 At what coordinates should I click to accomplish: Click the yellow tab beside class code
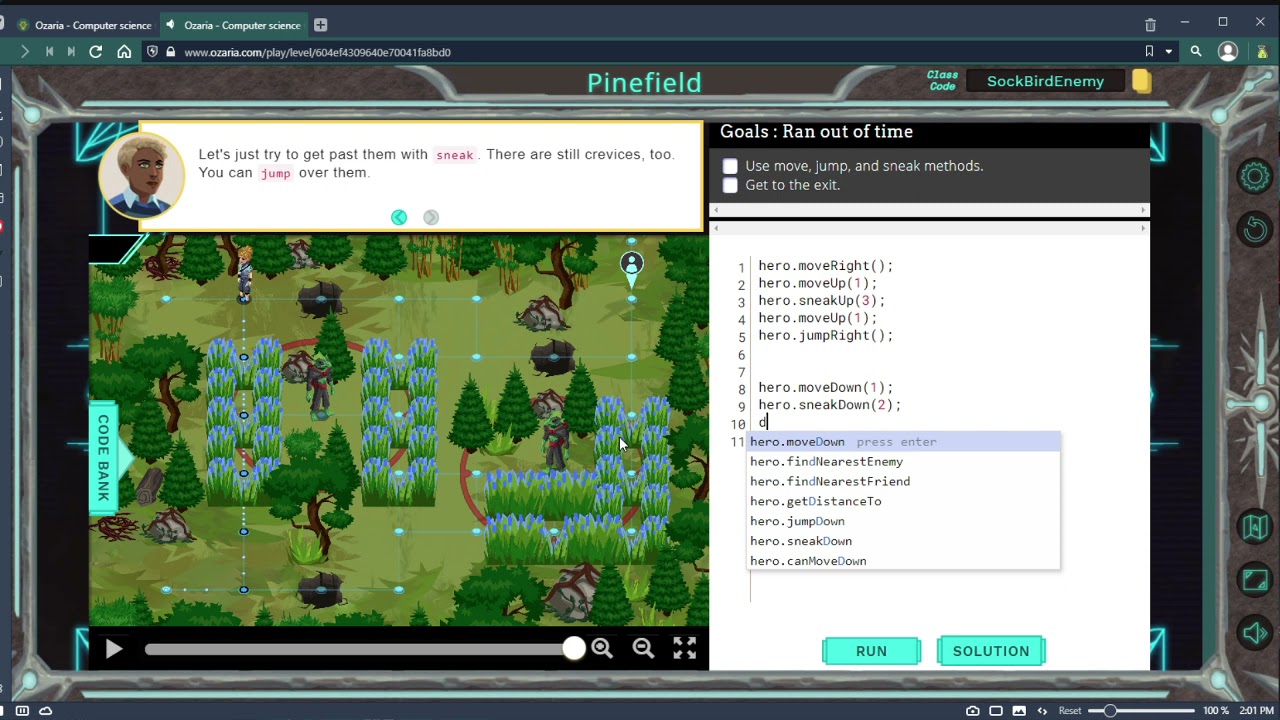[x=1142, y=82]
